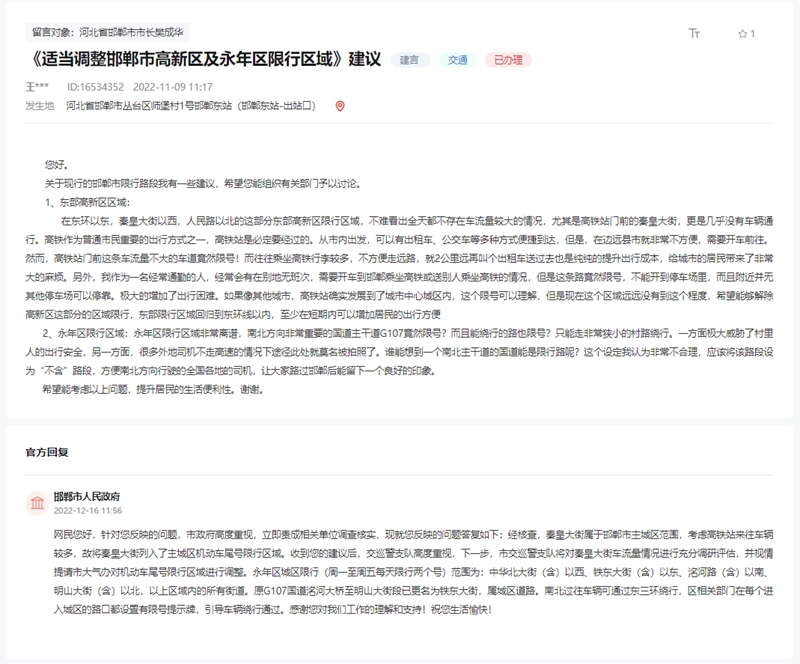Image resolution: width=800 pixels, height=664 pixels.
Task: Click the replier name 邯郸市人民政府
Action: [x=87, y=497]
